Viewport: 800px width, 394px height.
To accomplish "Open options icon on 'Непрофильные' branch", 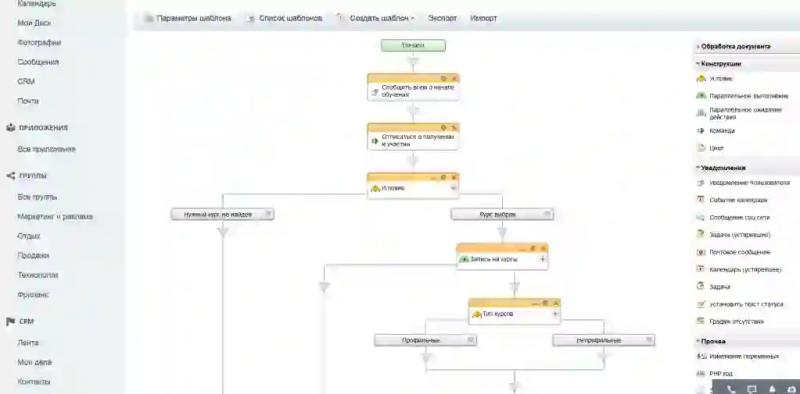I will [x=648, y=340].
